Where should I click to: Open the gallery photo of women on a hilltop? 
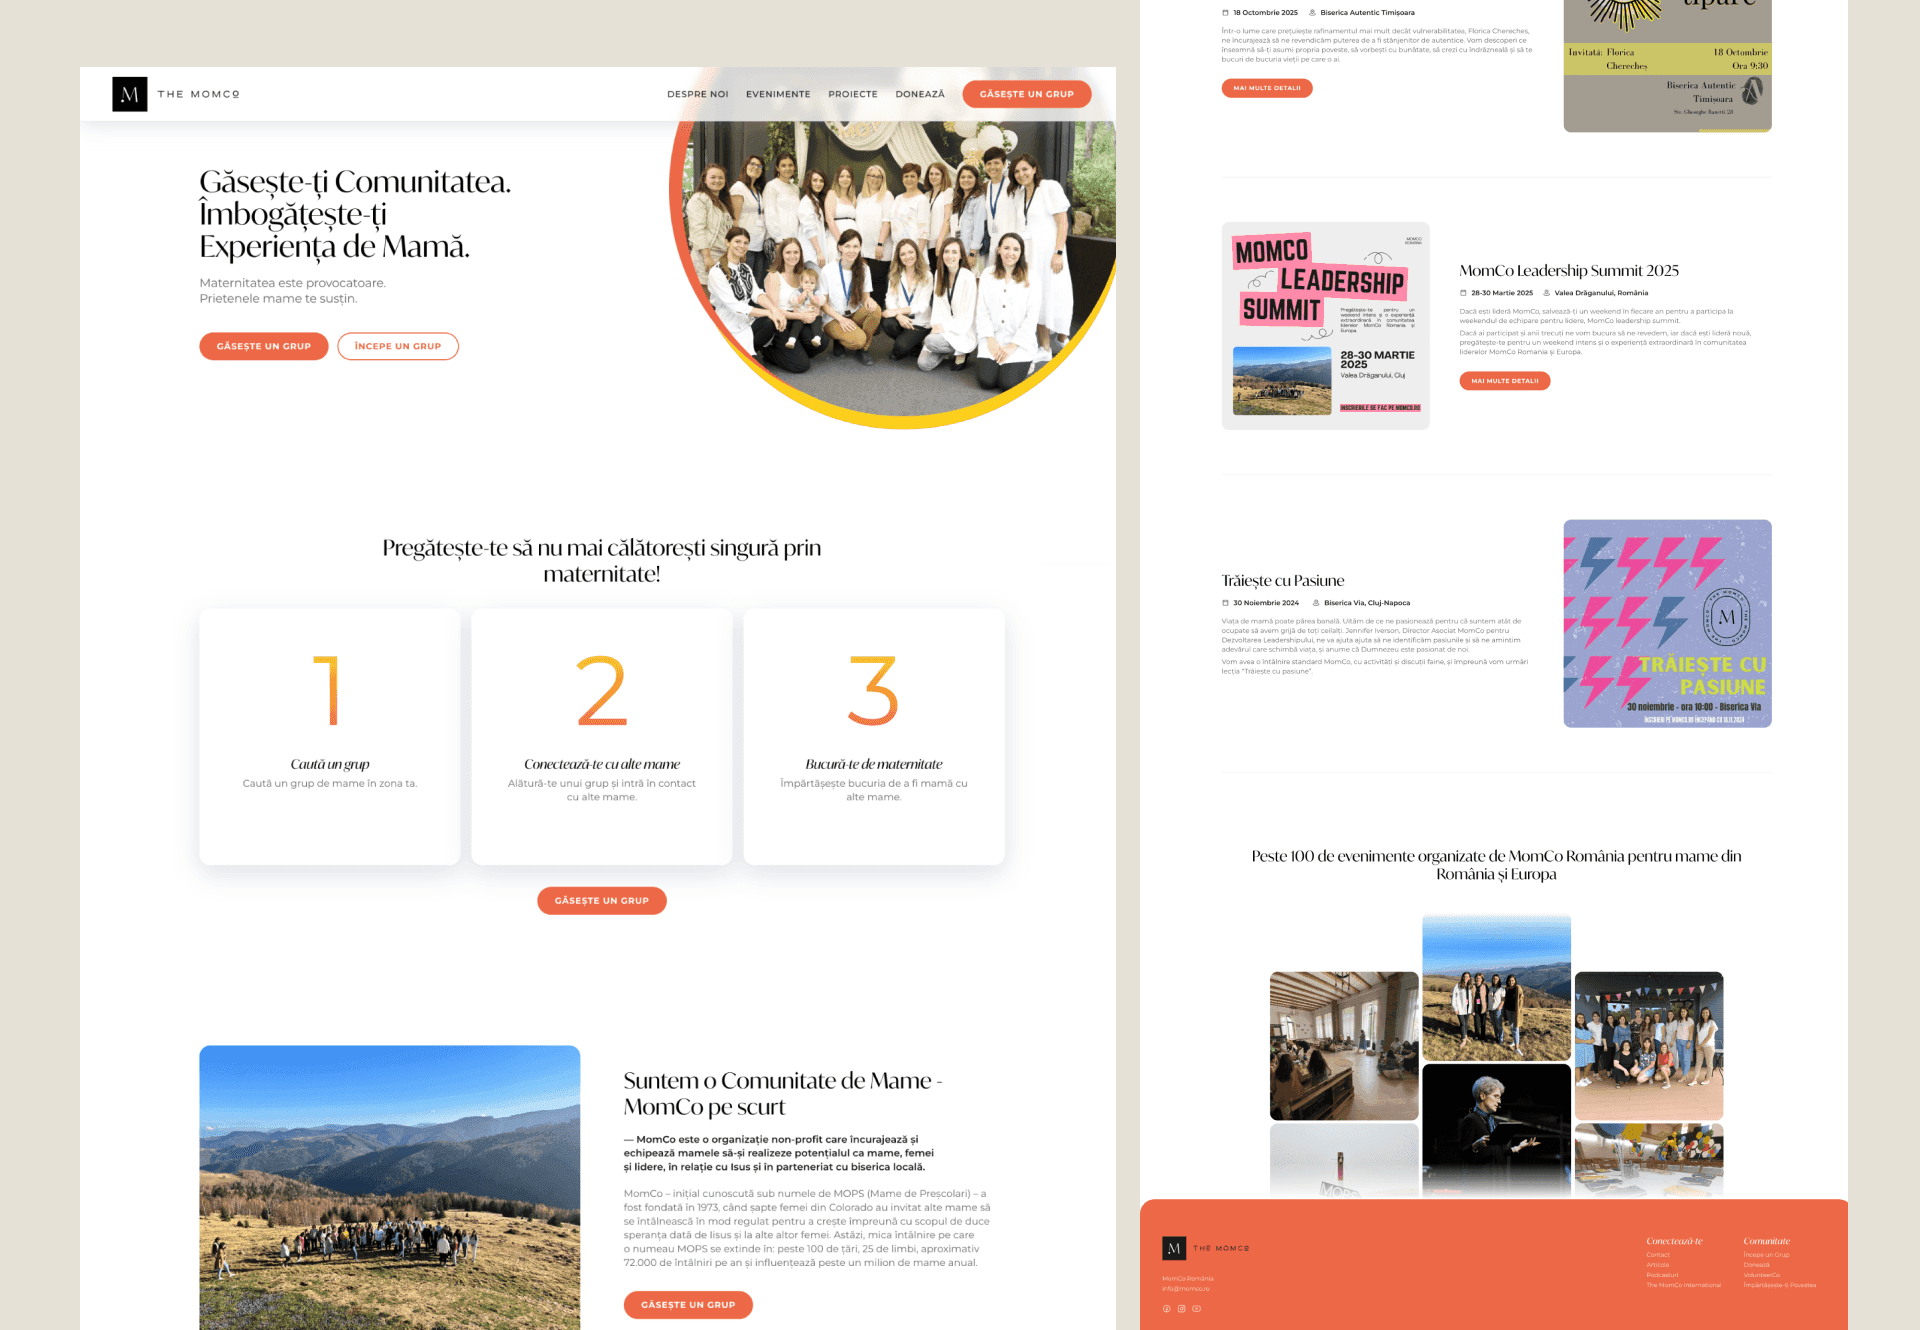click(1496, 988)
